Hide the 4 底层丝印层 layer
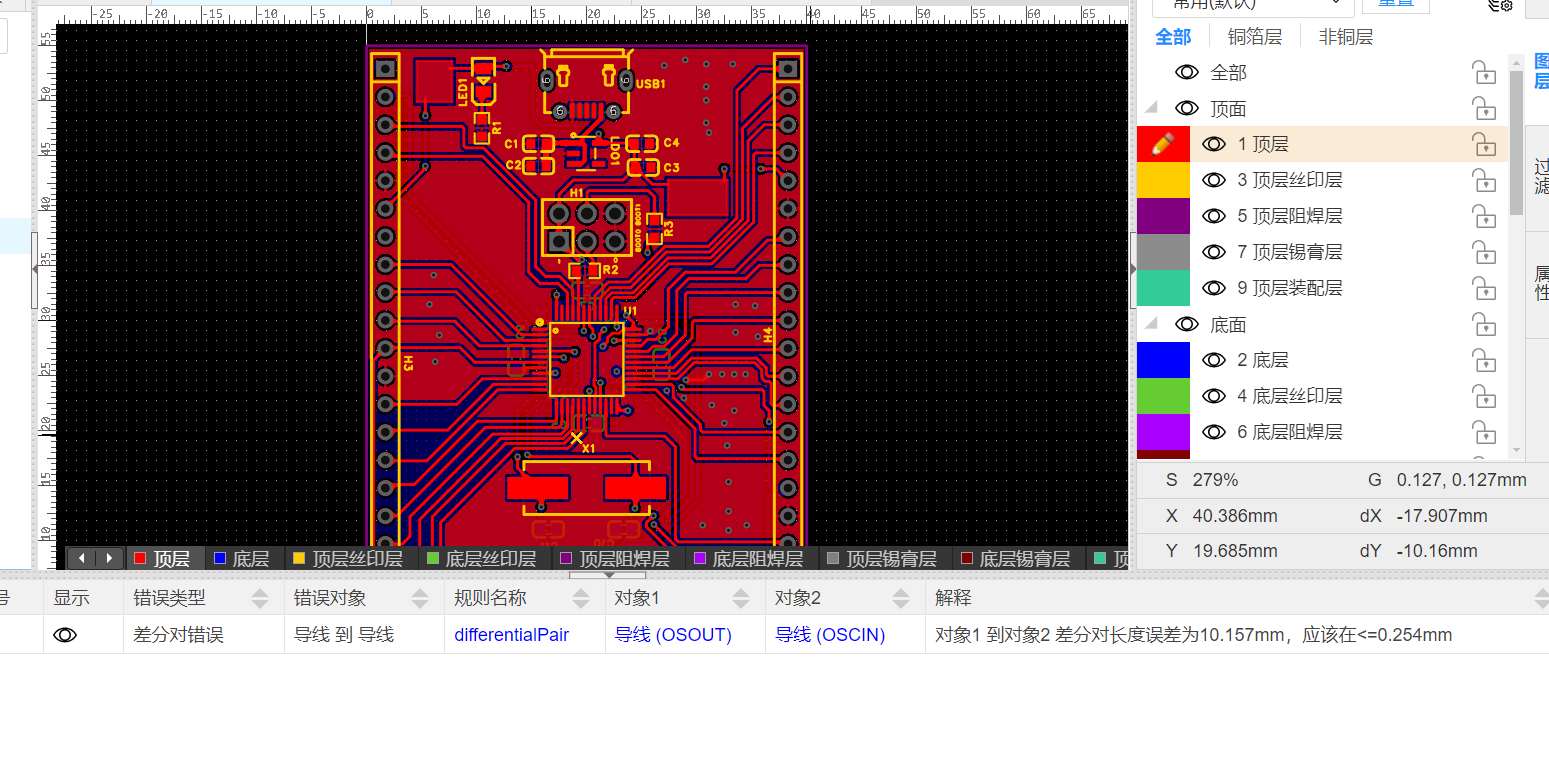 pos(1214,396)
